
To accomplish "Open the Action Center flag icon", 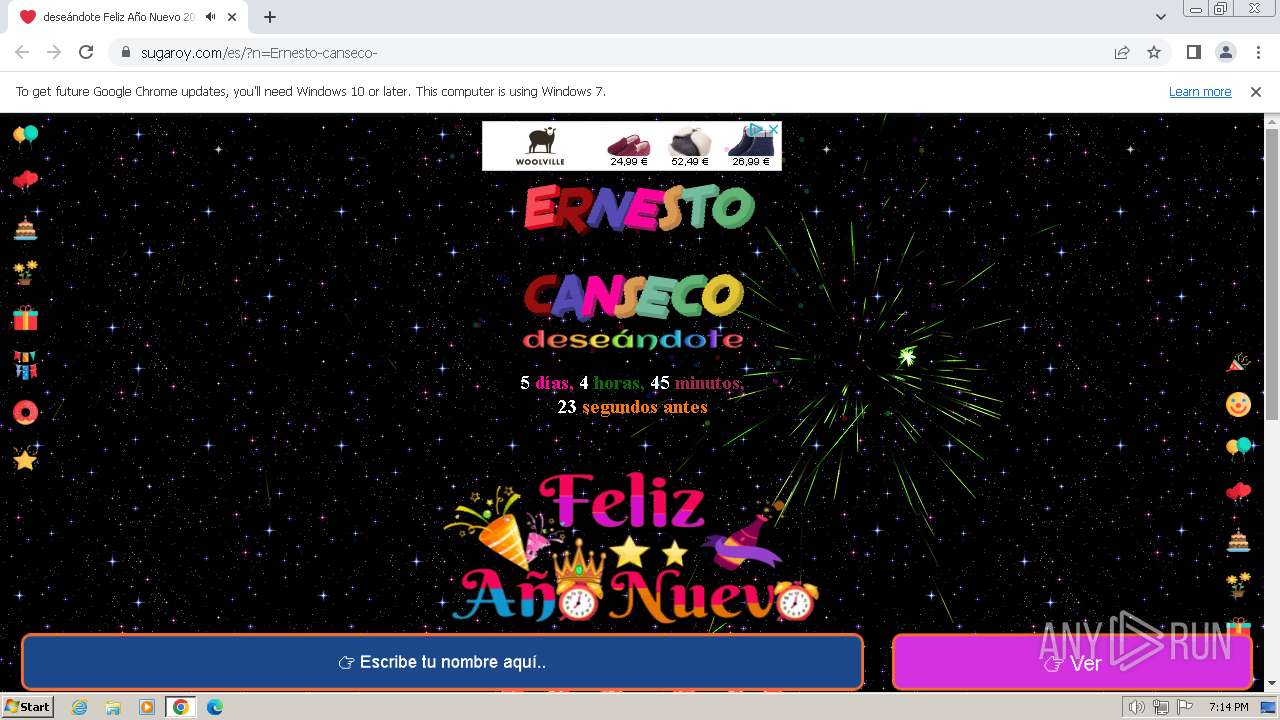I will point(1183,707).
